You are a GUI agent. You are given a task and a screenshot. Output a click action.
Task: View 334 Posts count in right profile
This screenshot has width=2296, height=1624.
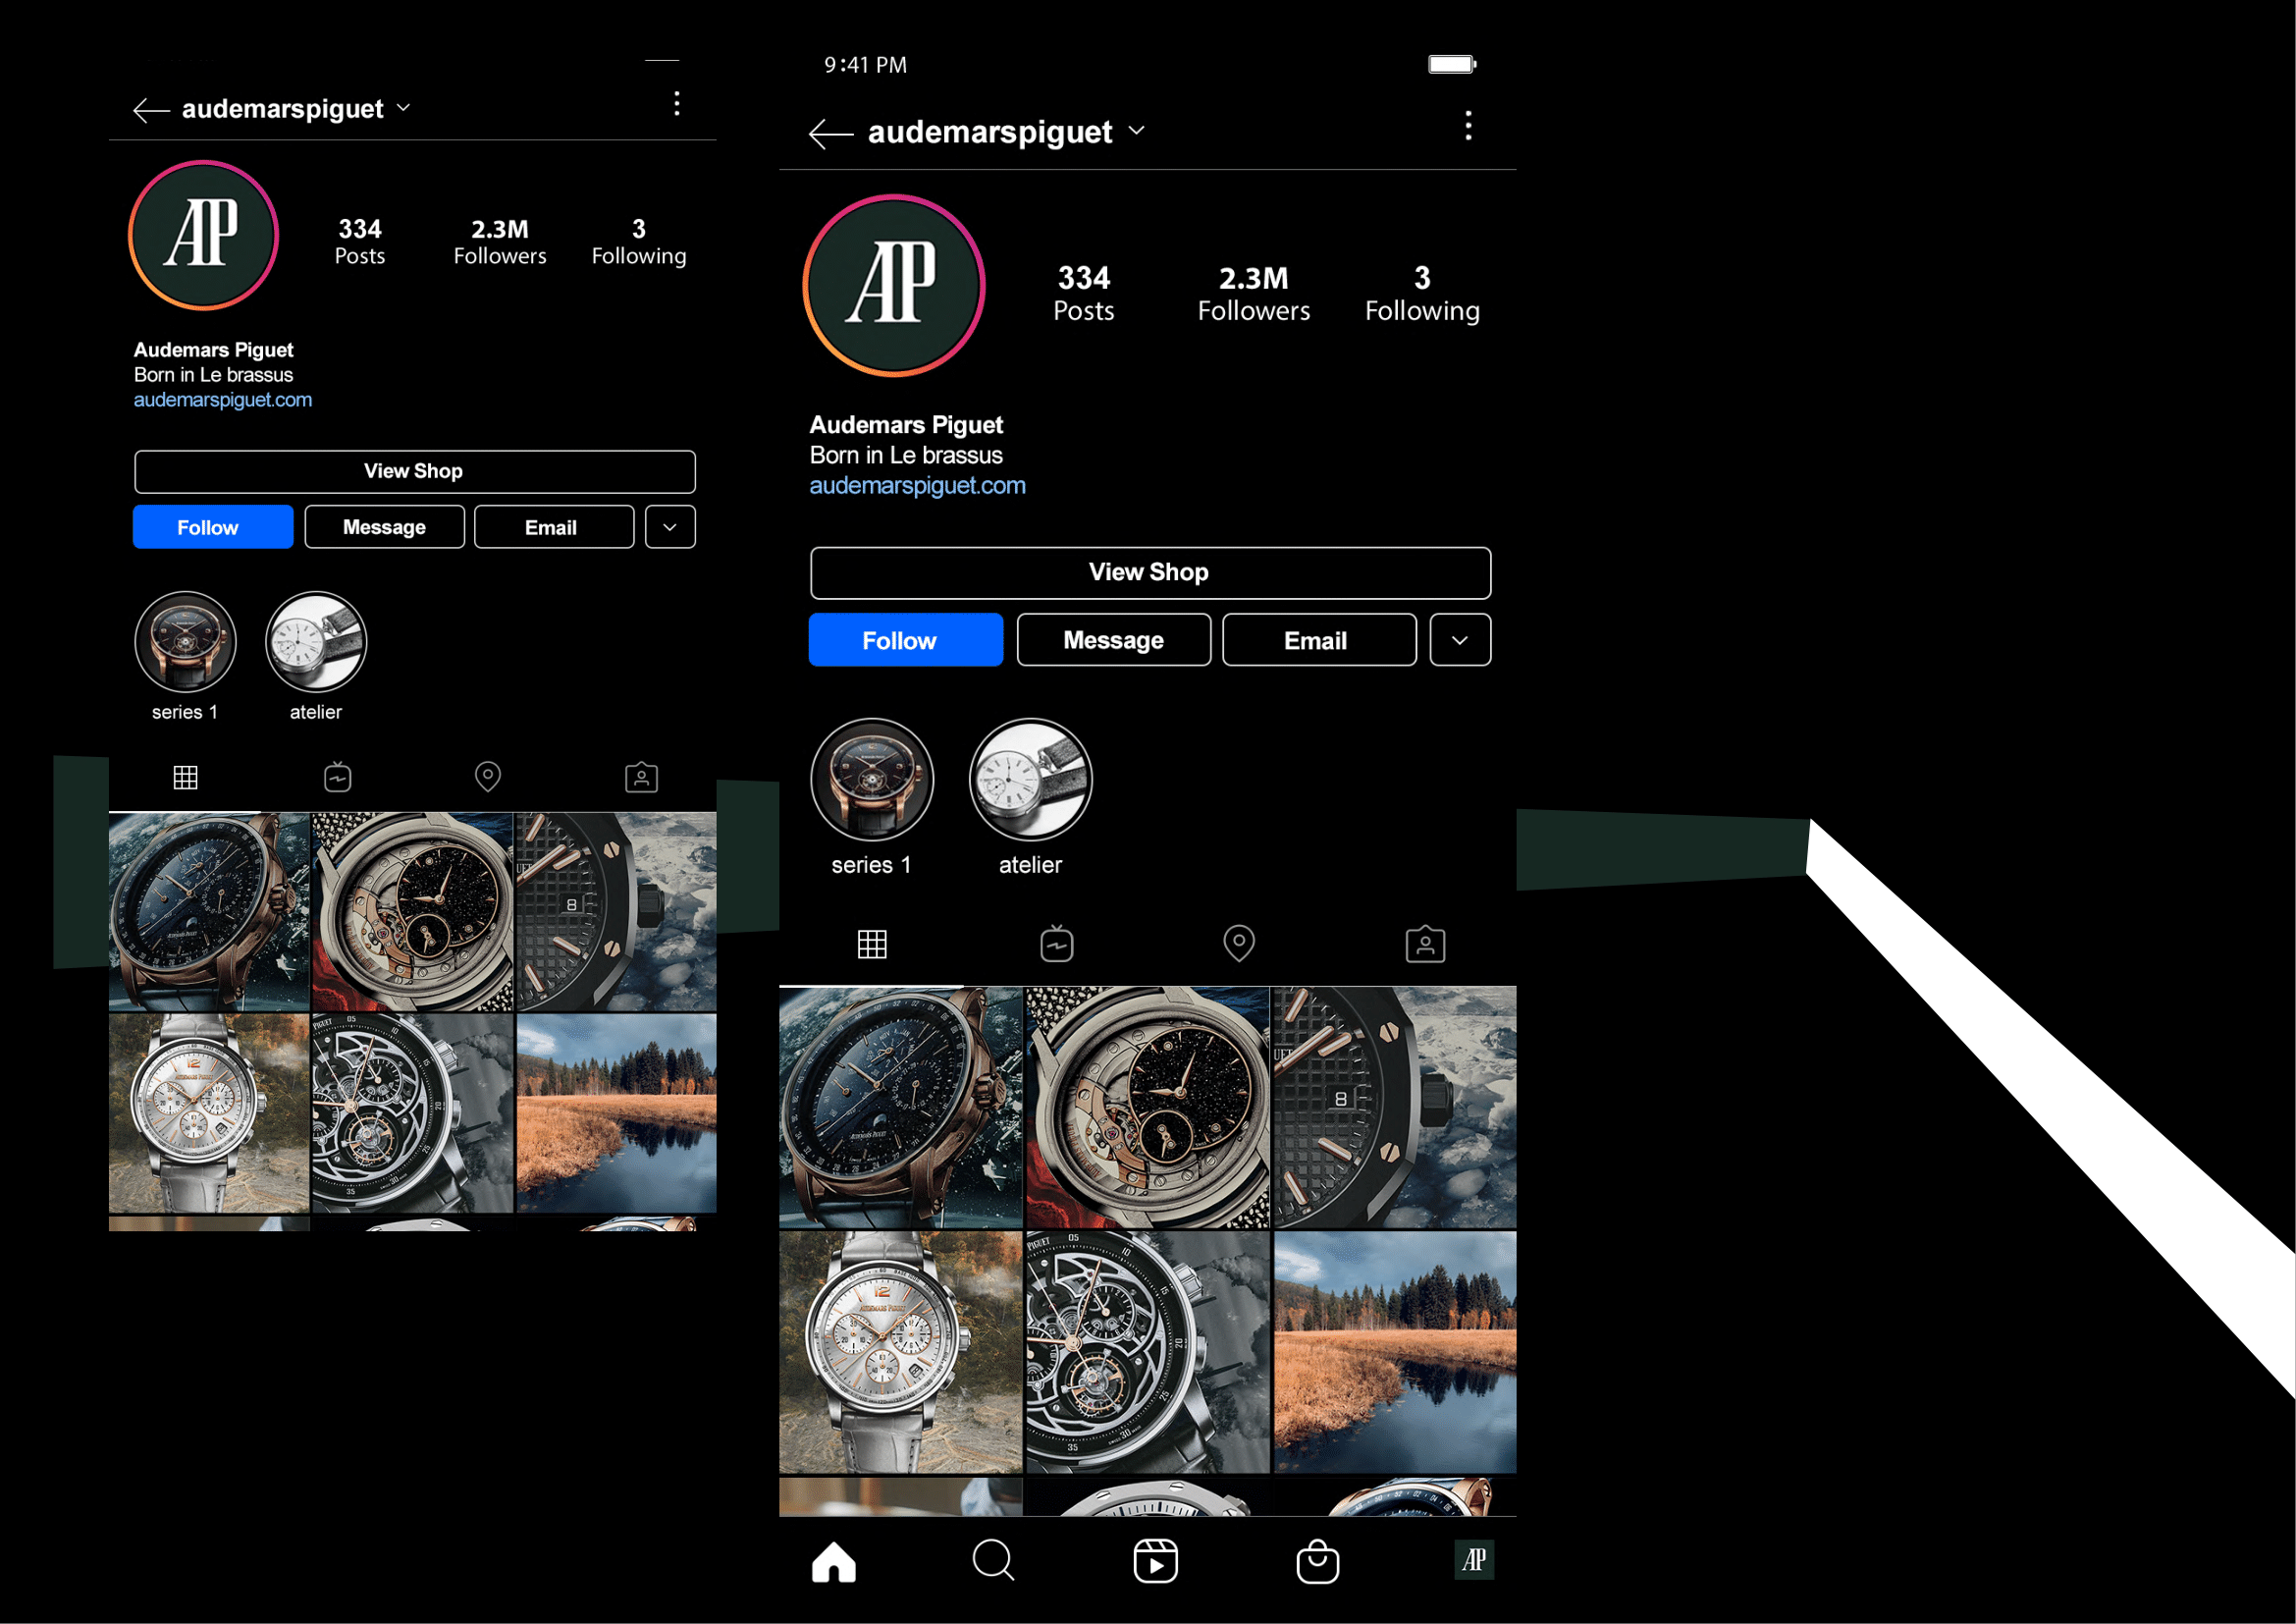tap(1084, 293)
